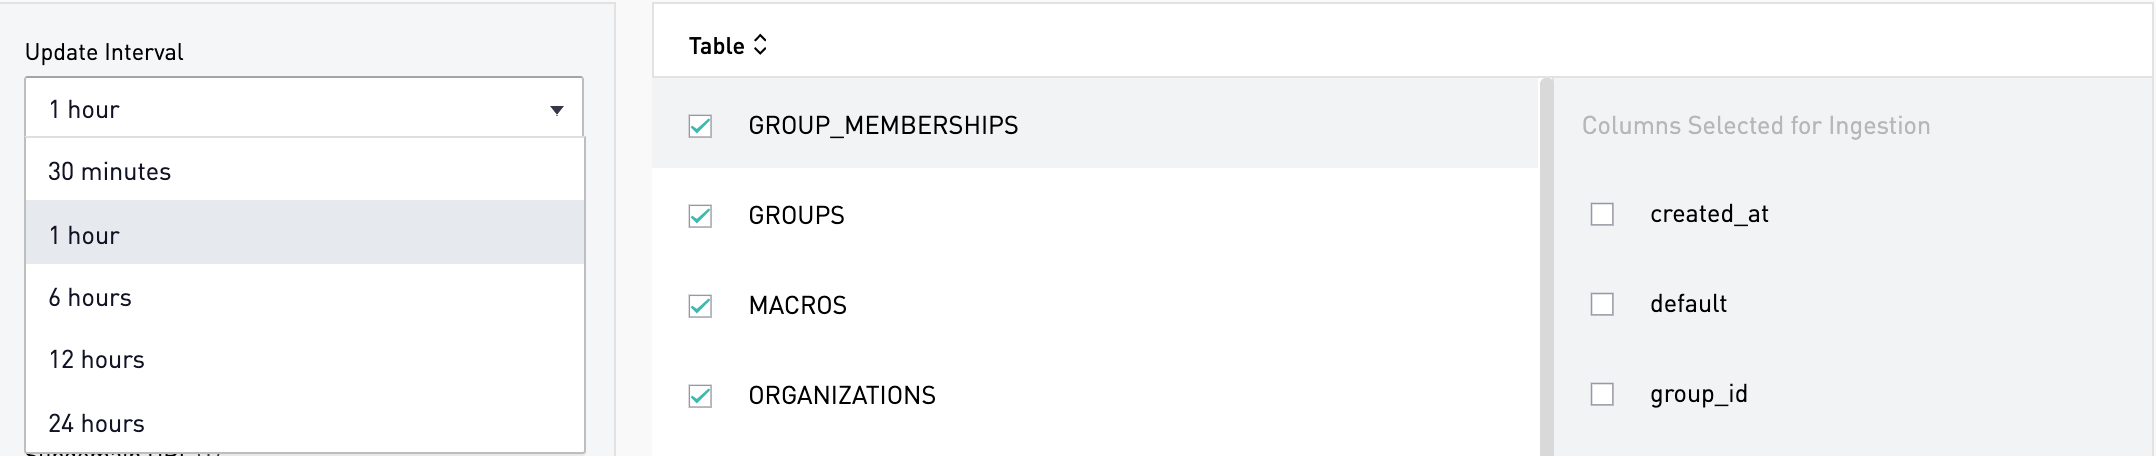2156x456 pixels.
Task: Choose the 24 hours update interval
Action: point(305,423)
